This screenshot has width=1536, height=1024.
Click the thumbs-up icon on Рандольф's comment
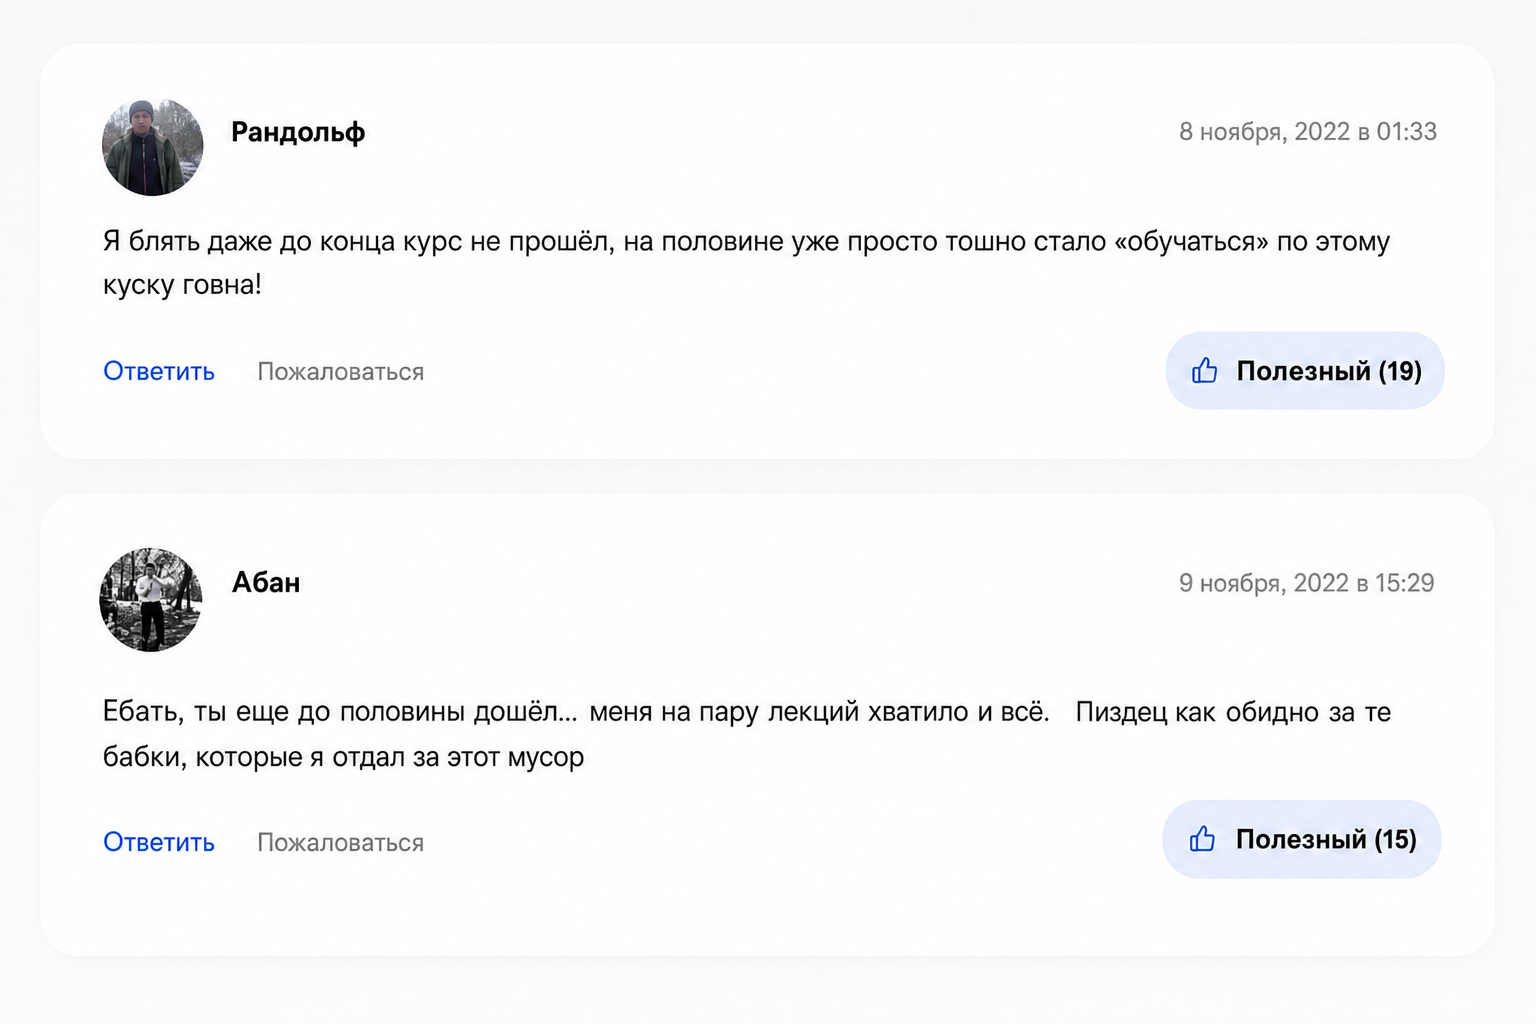1204,370
